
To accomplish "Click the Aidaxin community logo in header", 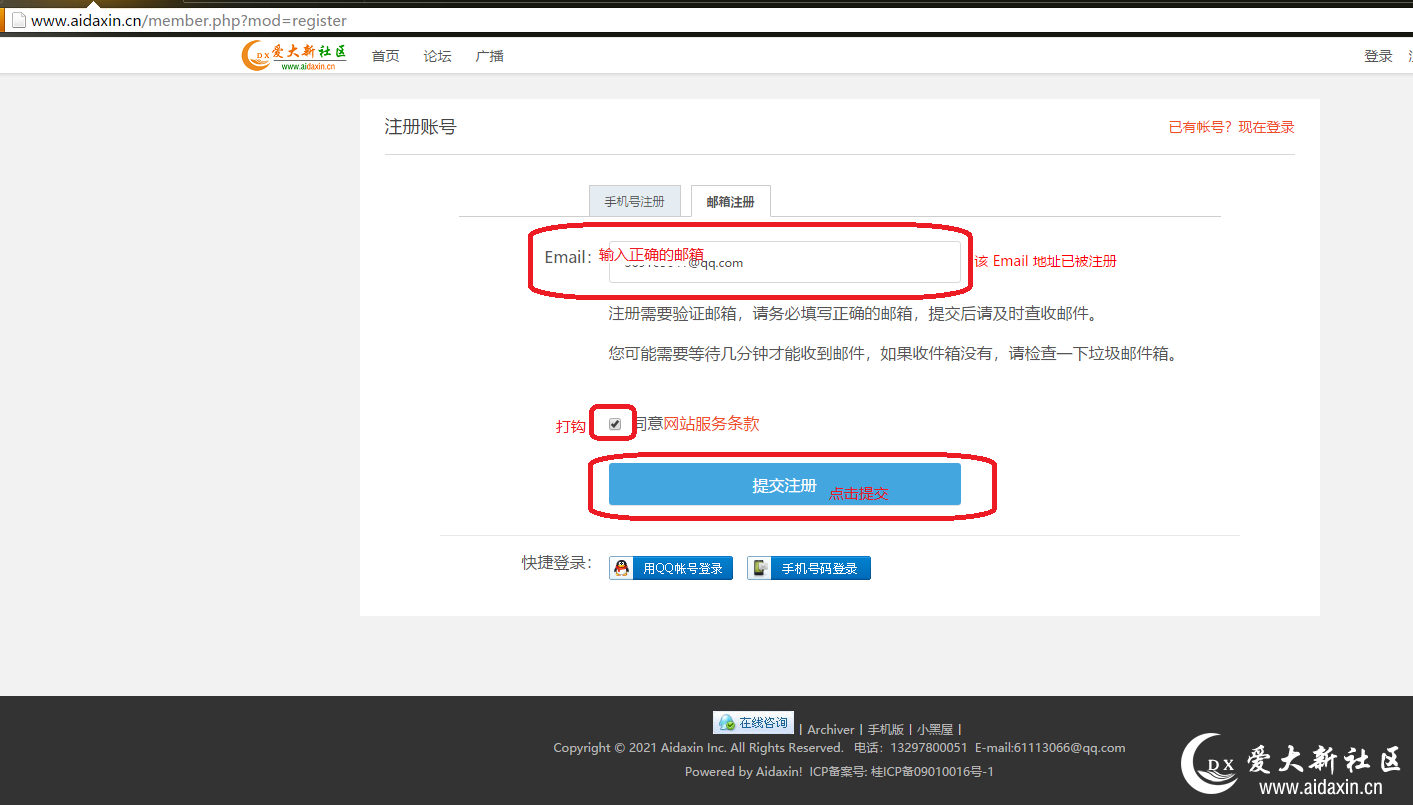I will coord(294,56).
